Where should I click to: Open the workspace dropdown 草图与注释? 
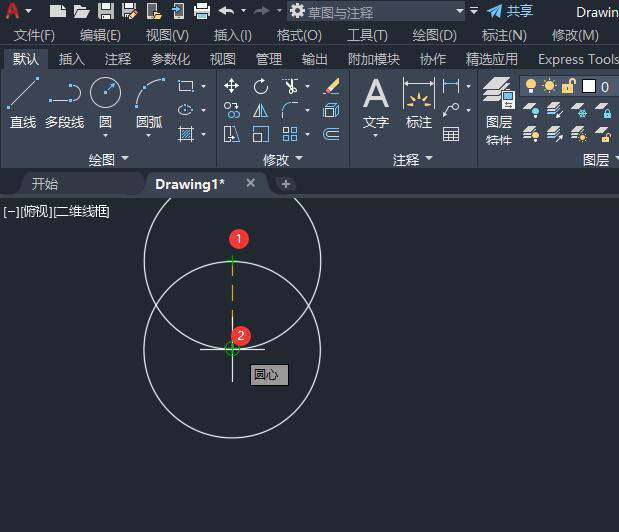376,11
